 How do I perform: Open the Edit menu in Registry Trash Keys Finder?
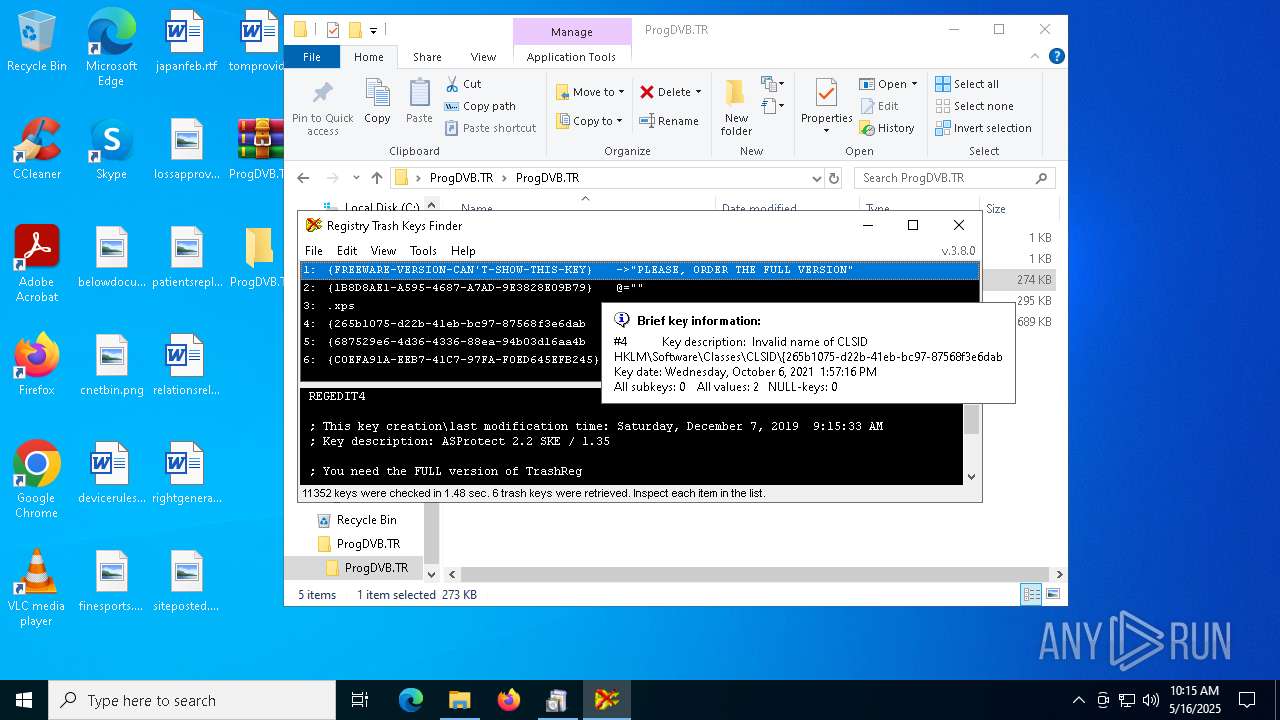pos(346,251)
